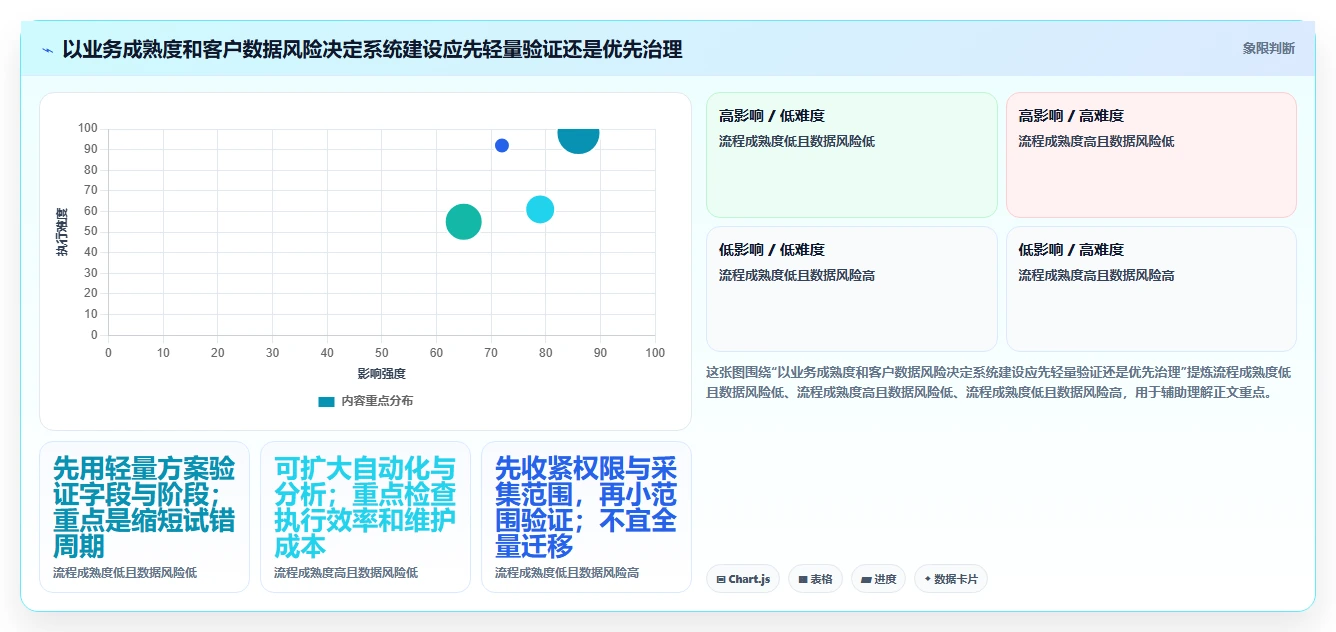Click the 表格 tag
Image resolution: width=1336 pixels, height=632 pixels.
point(815,579)
